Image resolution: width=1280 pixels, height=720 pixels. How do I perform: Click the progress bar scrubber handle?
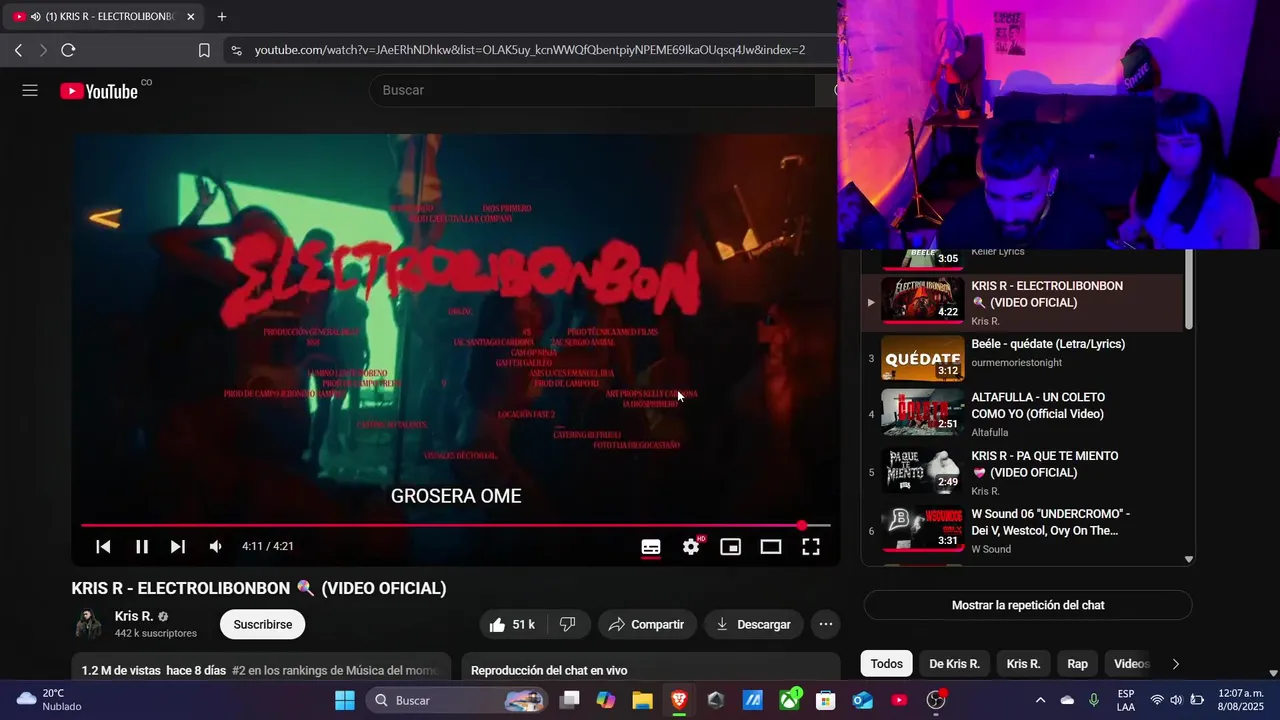coord(802,525)
